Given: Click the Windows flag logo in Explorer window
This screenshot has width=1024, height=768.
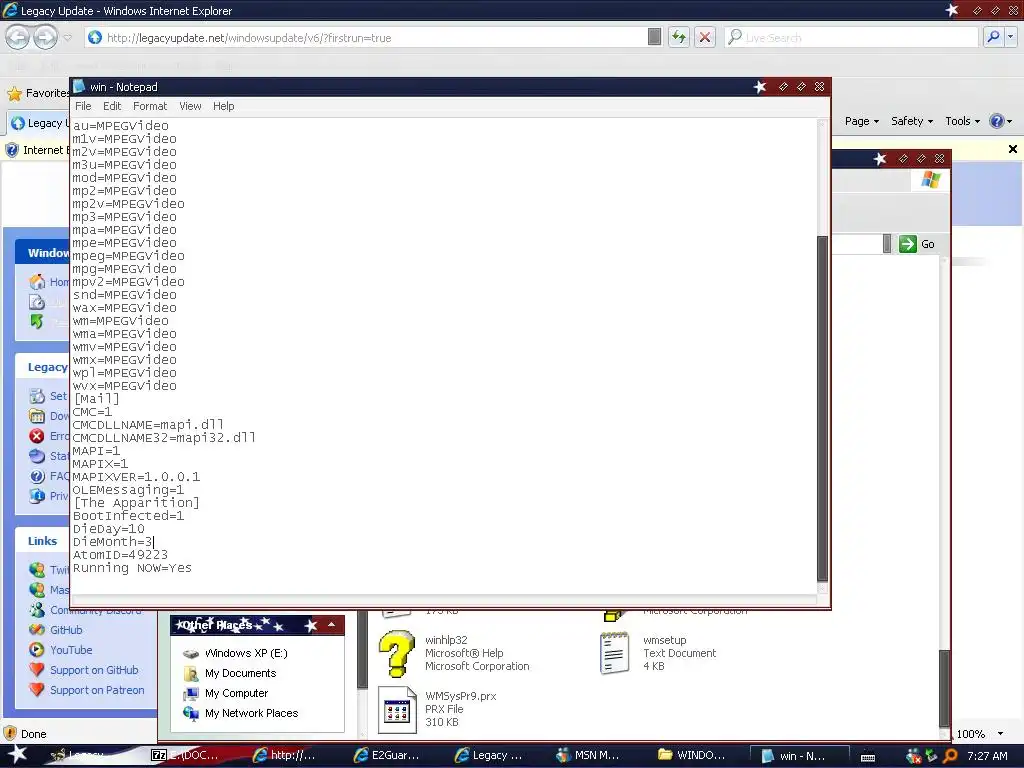Looking at the screenshot, I should click(931, 180).
